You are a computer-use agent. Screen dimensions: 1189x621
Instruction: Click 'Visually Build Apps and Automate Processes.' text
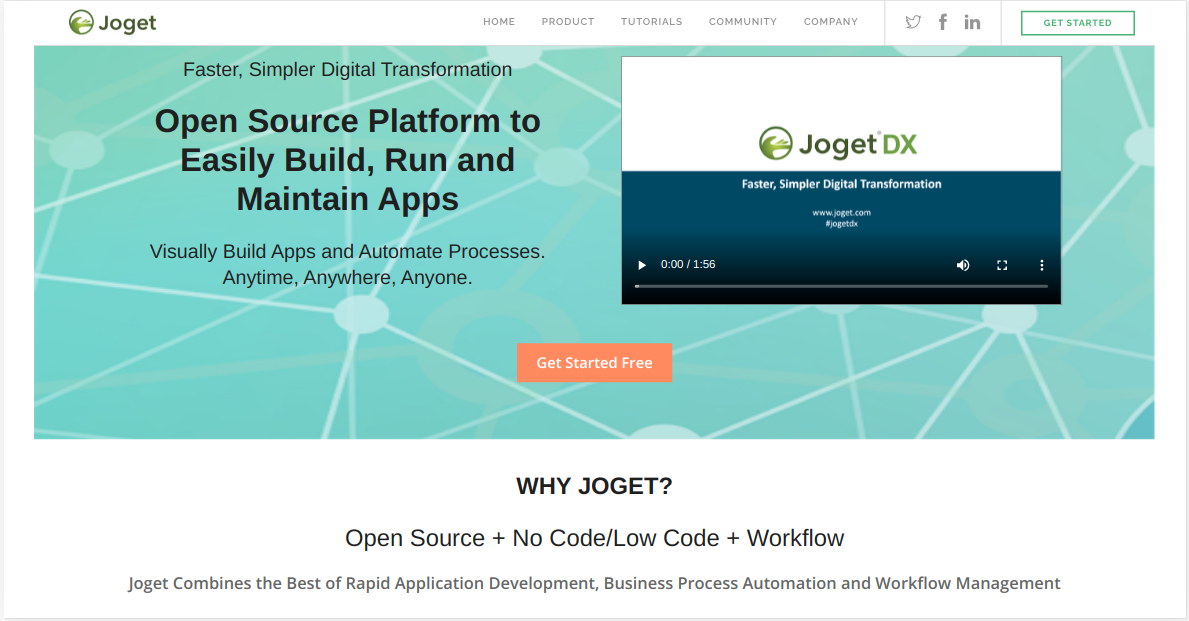(x=347, y=252)
